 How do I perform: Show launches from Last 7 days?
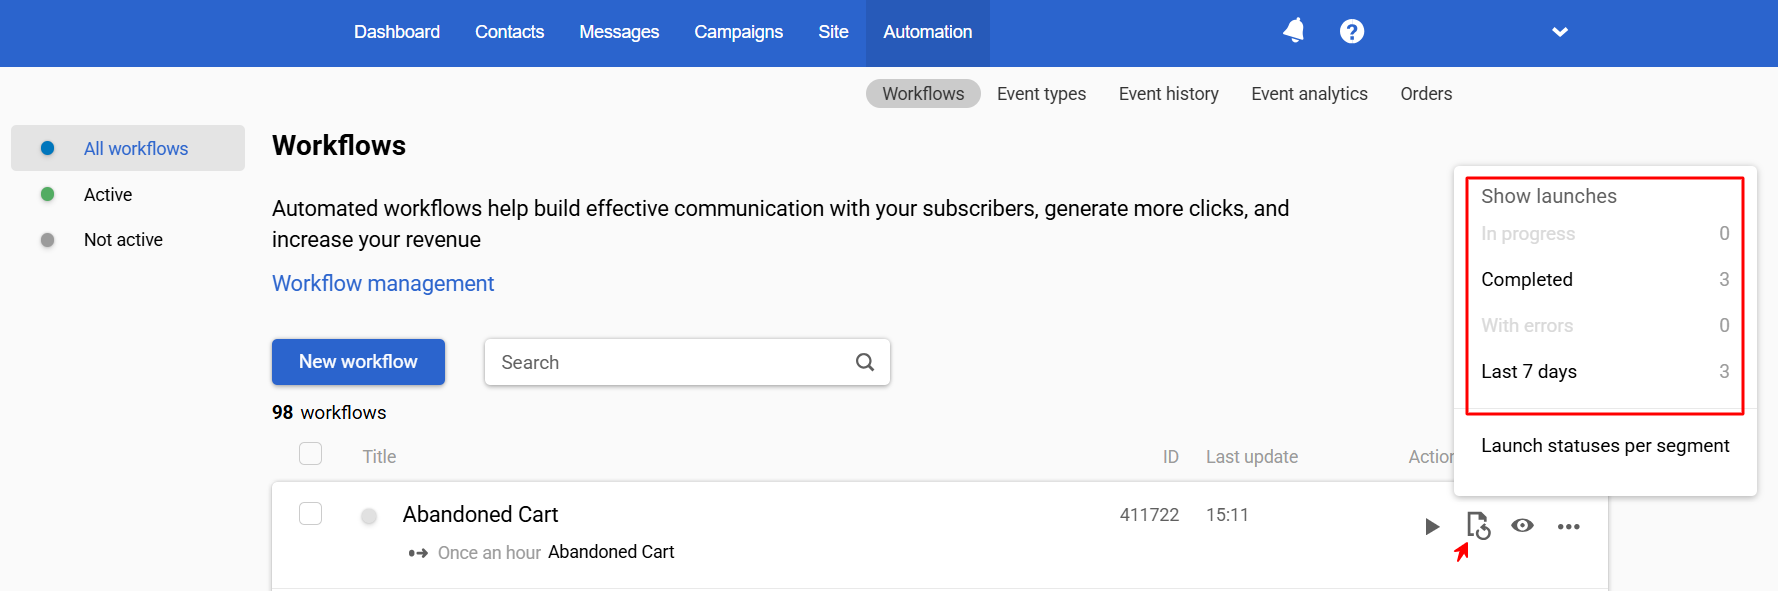coord(1605,371)
